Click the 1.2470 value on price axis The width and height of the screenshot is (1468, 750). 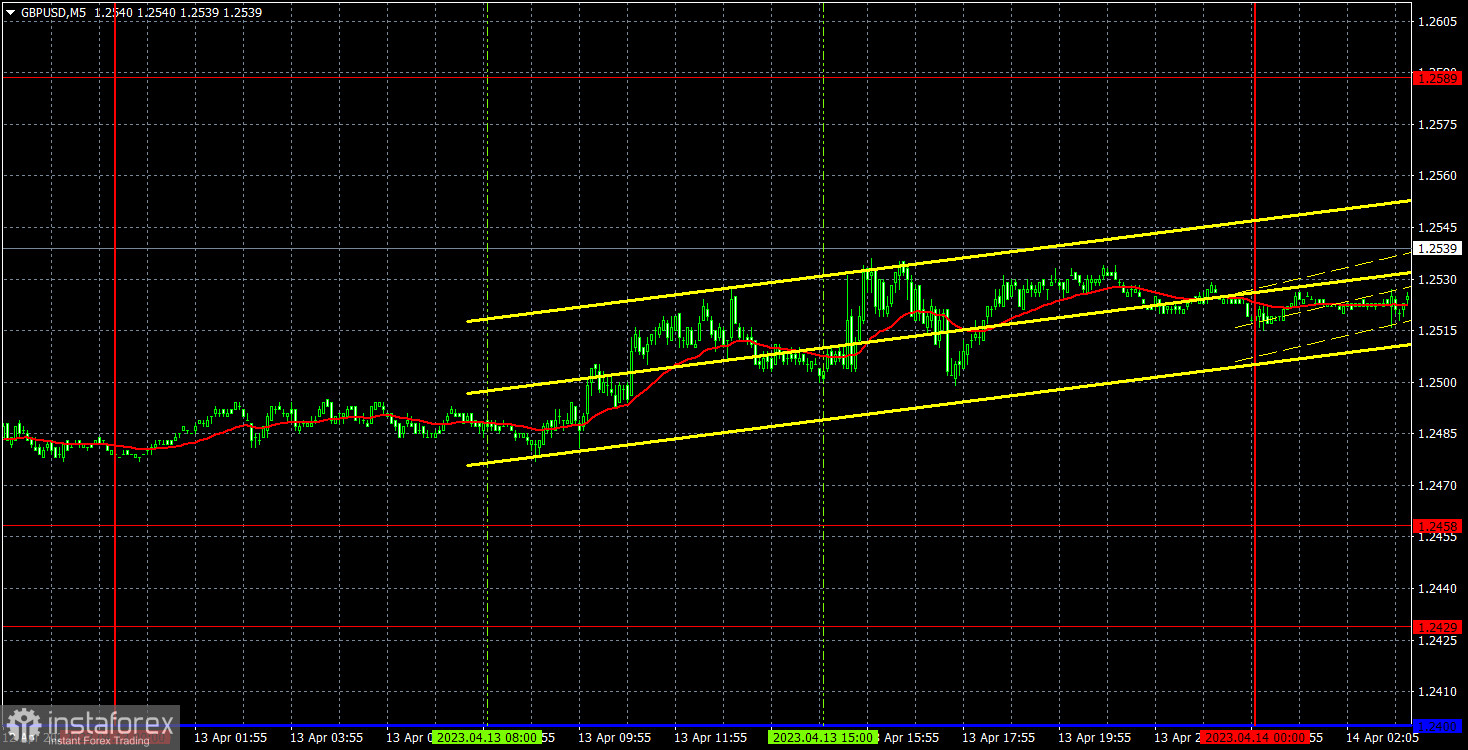pyautogui.click(x=1436, y=486)
